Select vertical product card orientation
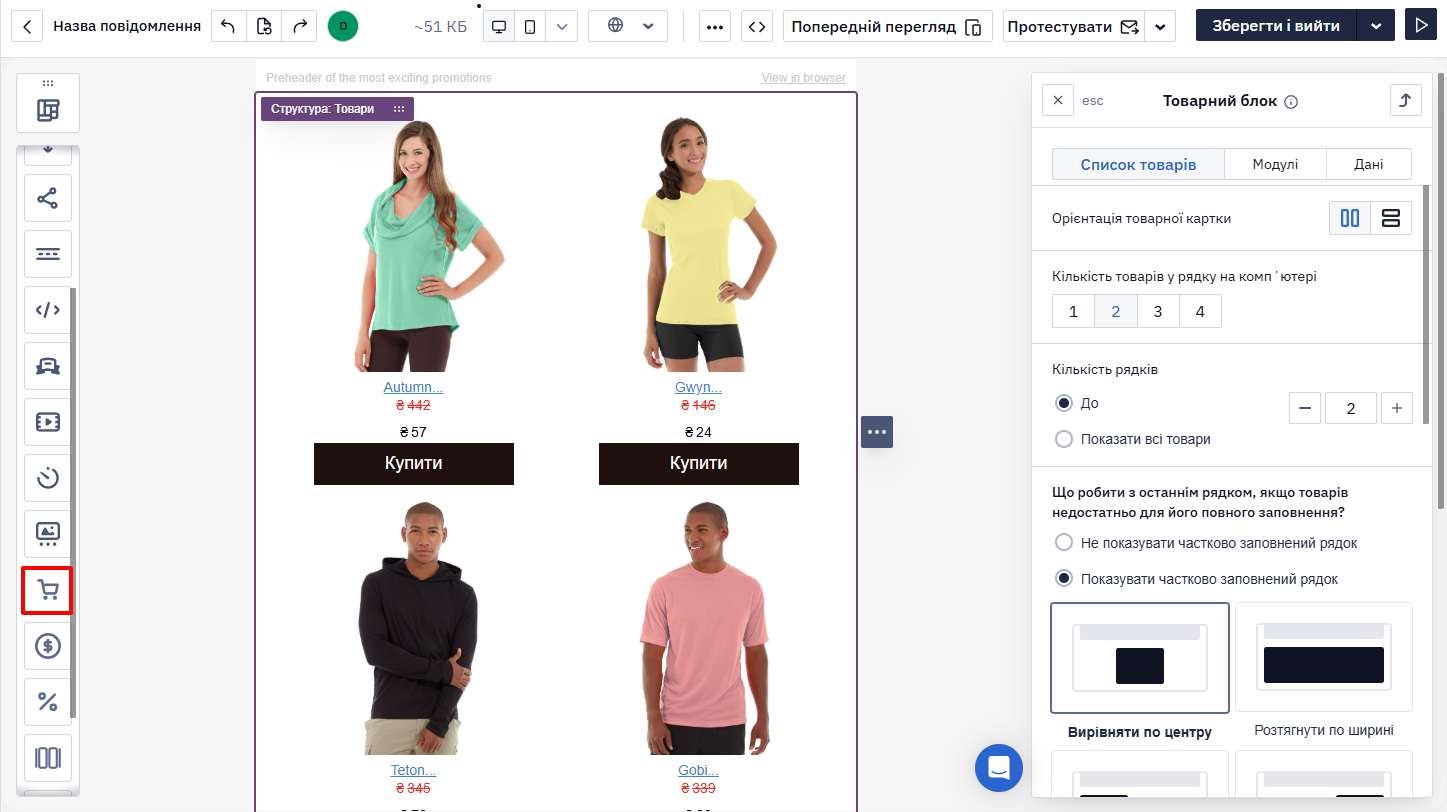The width and height of the screenshot is (1447, 812). [1350, 218]
